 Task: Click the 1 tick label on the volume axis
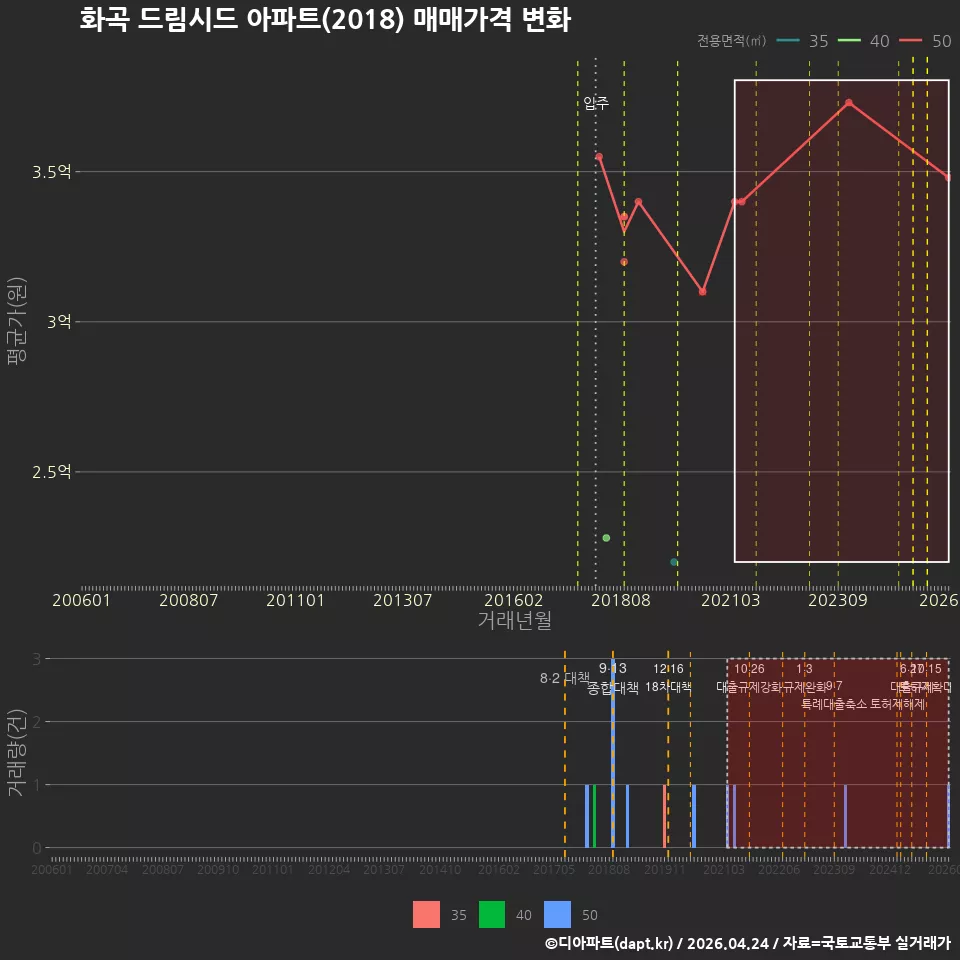coord(37,784)
